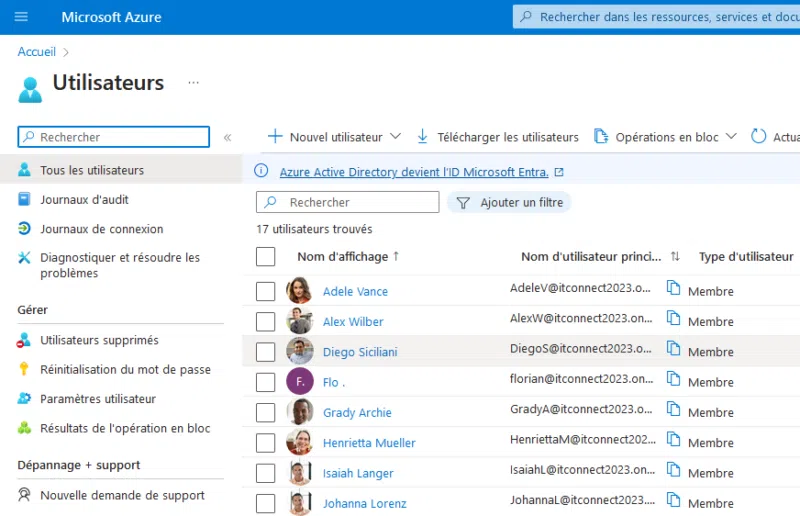Open Henrietta Mueller's user profile link
This screenshot has height=516, width=800.
point(369,443)
